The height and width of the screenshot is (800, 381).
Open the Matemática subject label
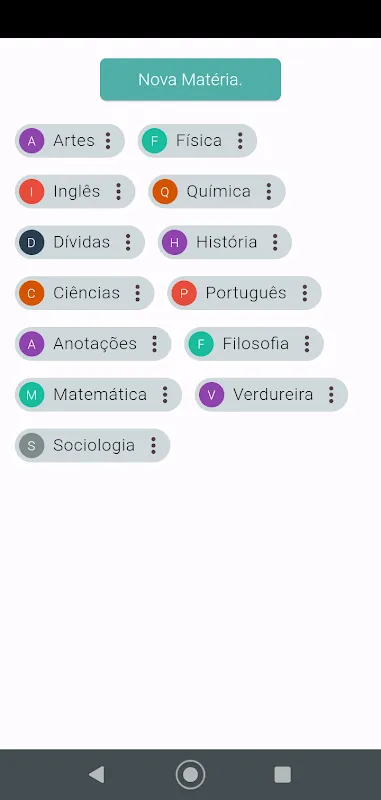pyautogui.click(x=100, y=394)
